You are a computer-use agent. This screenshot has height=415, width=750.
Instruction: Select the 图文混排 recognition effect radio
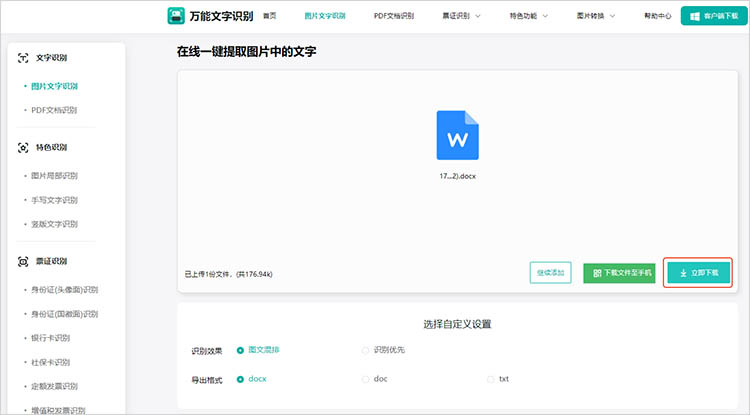pyautogui.click(x=240, y=350)
